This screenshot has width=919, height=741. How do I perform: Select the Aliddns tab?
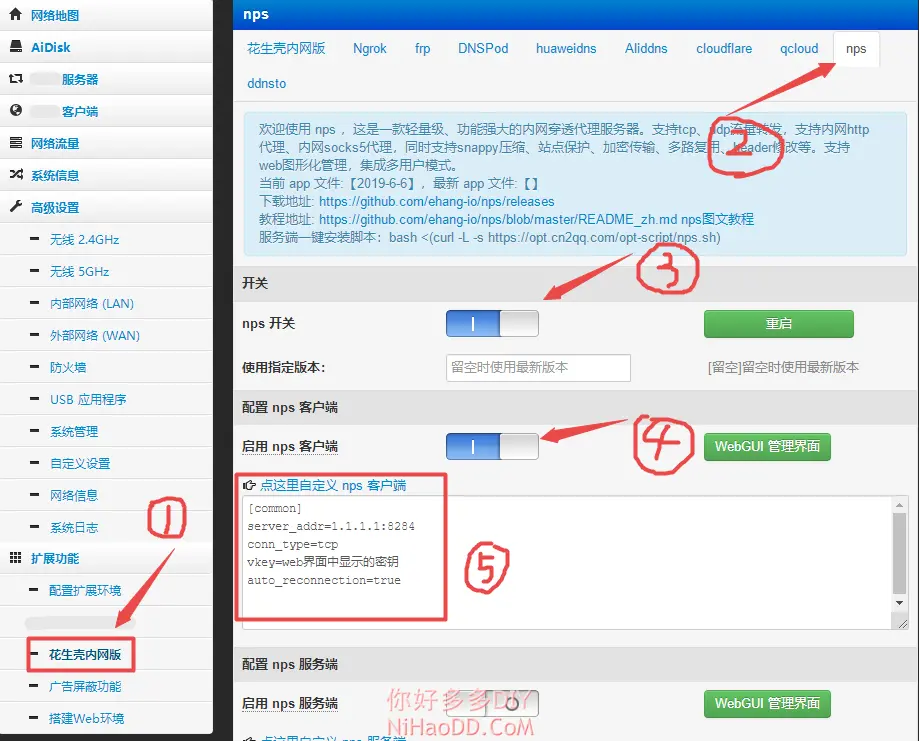(646, 49)
